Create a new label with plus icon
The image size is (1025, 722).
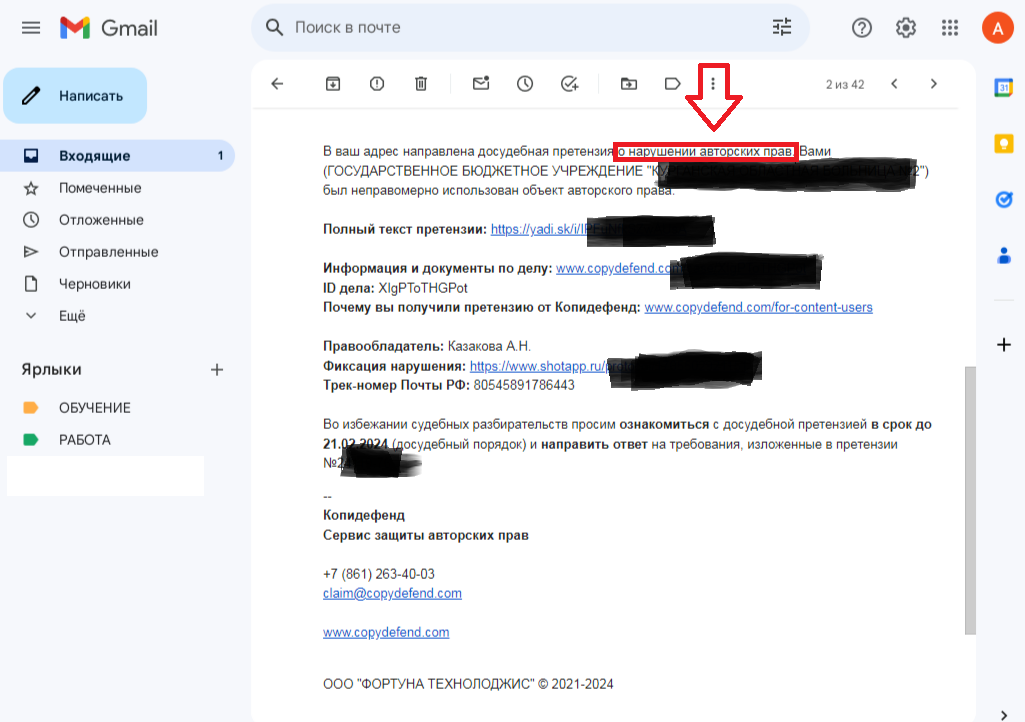click(x=217, y=370)
